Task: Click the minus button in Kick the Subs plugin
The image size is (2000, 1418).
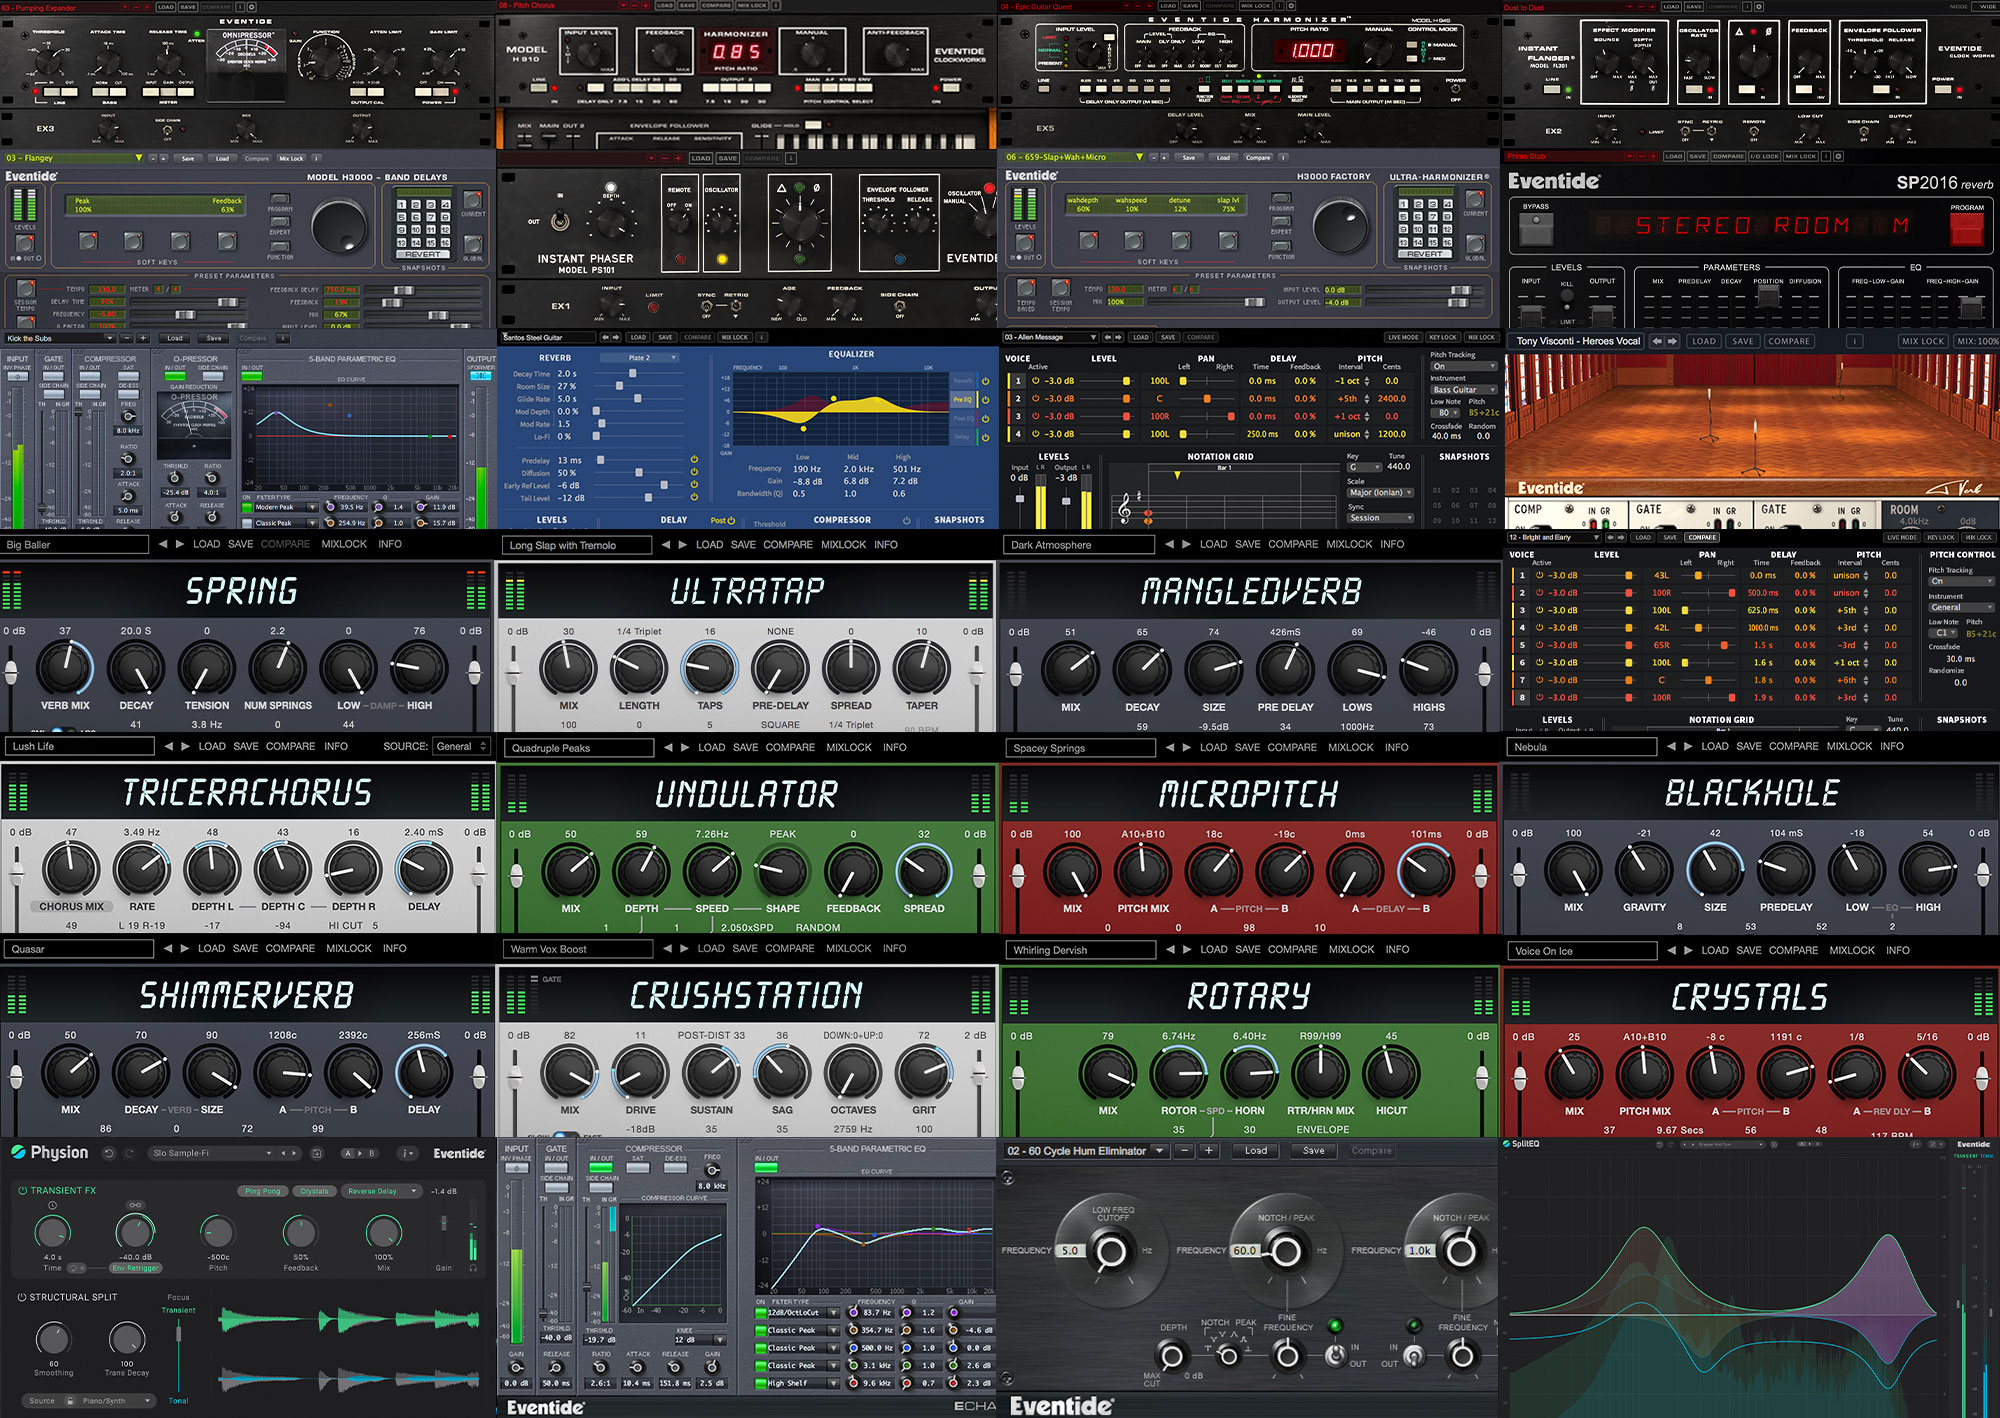Action: coord(126,338)
